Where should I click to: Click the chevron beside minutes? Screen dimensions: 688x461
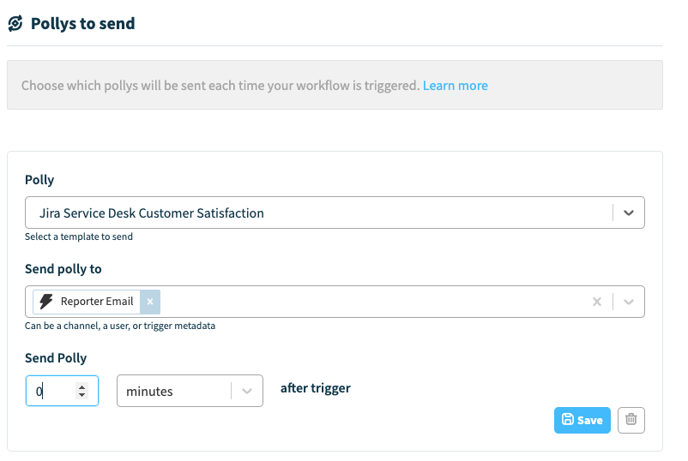pyautogui.click(x=247, y=391)
